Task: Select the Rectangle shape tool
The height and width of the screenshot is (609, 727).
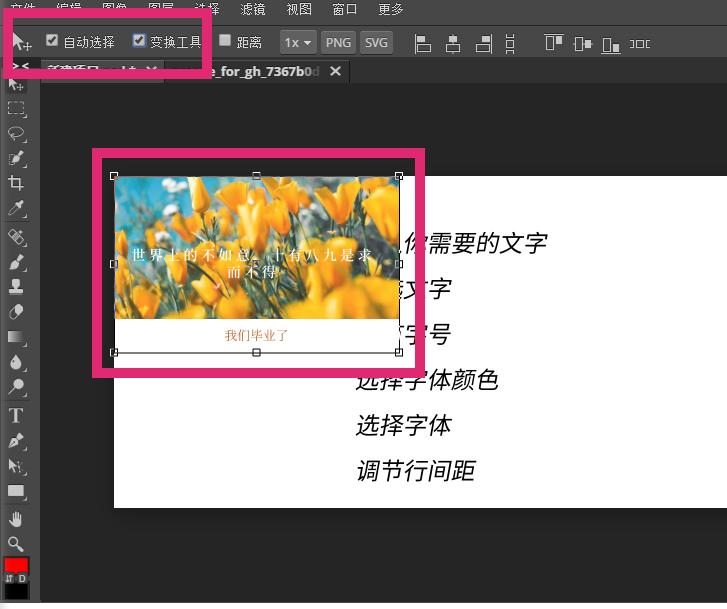Action: coord(17,491)
